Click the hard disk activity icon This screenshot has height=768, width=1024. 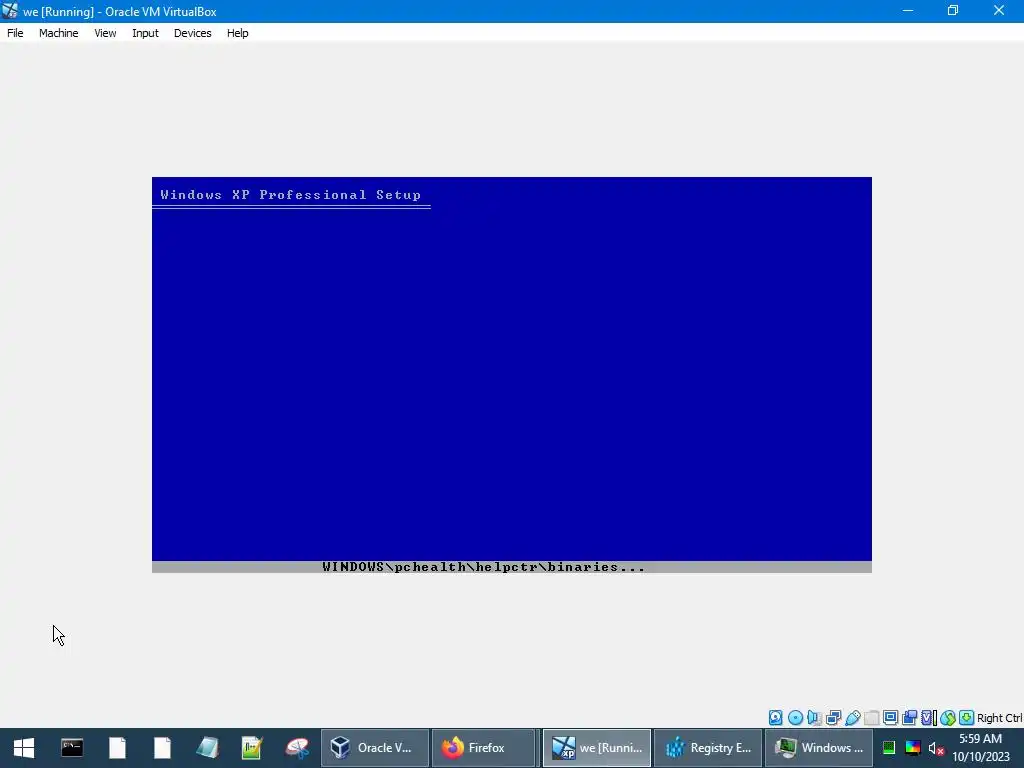pos(775,718)
